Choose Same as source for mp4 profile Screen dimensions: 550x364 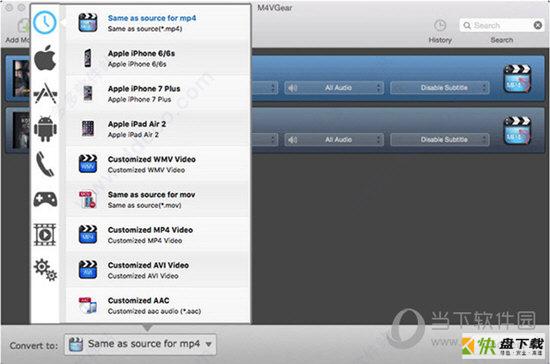158,23
